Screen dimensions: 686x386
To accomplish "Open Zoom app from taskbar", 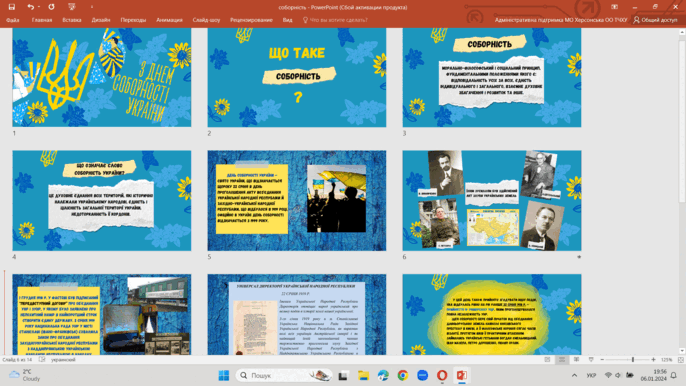I will 423,375.
